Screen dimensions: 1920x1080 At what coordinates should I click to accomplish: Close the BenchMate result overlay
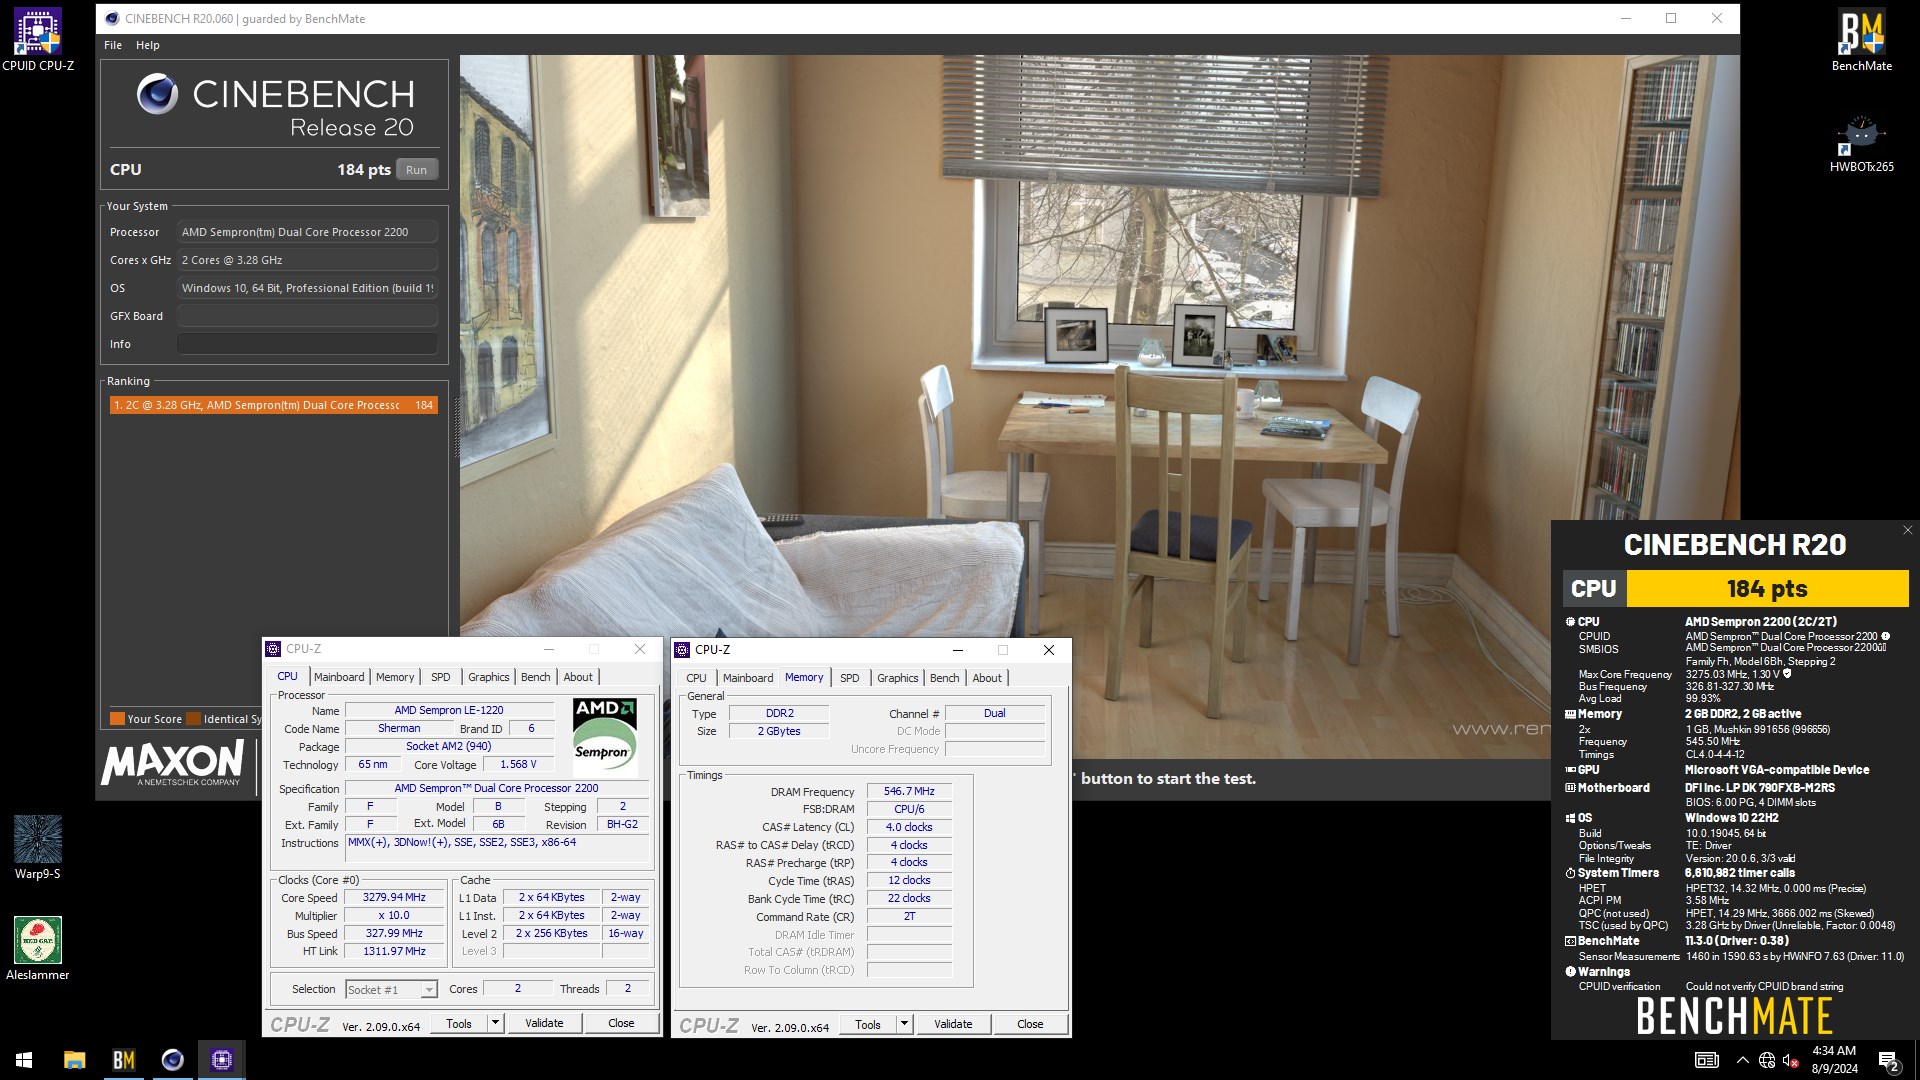tap(1907, 530)
